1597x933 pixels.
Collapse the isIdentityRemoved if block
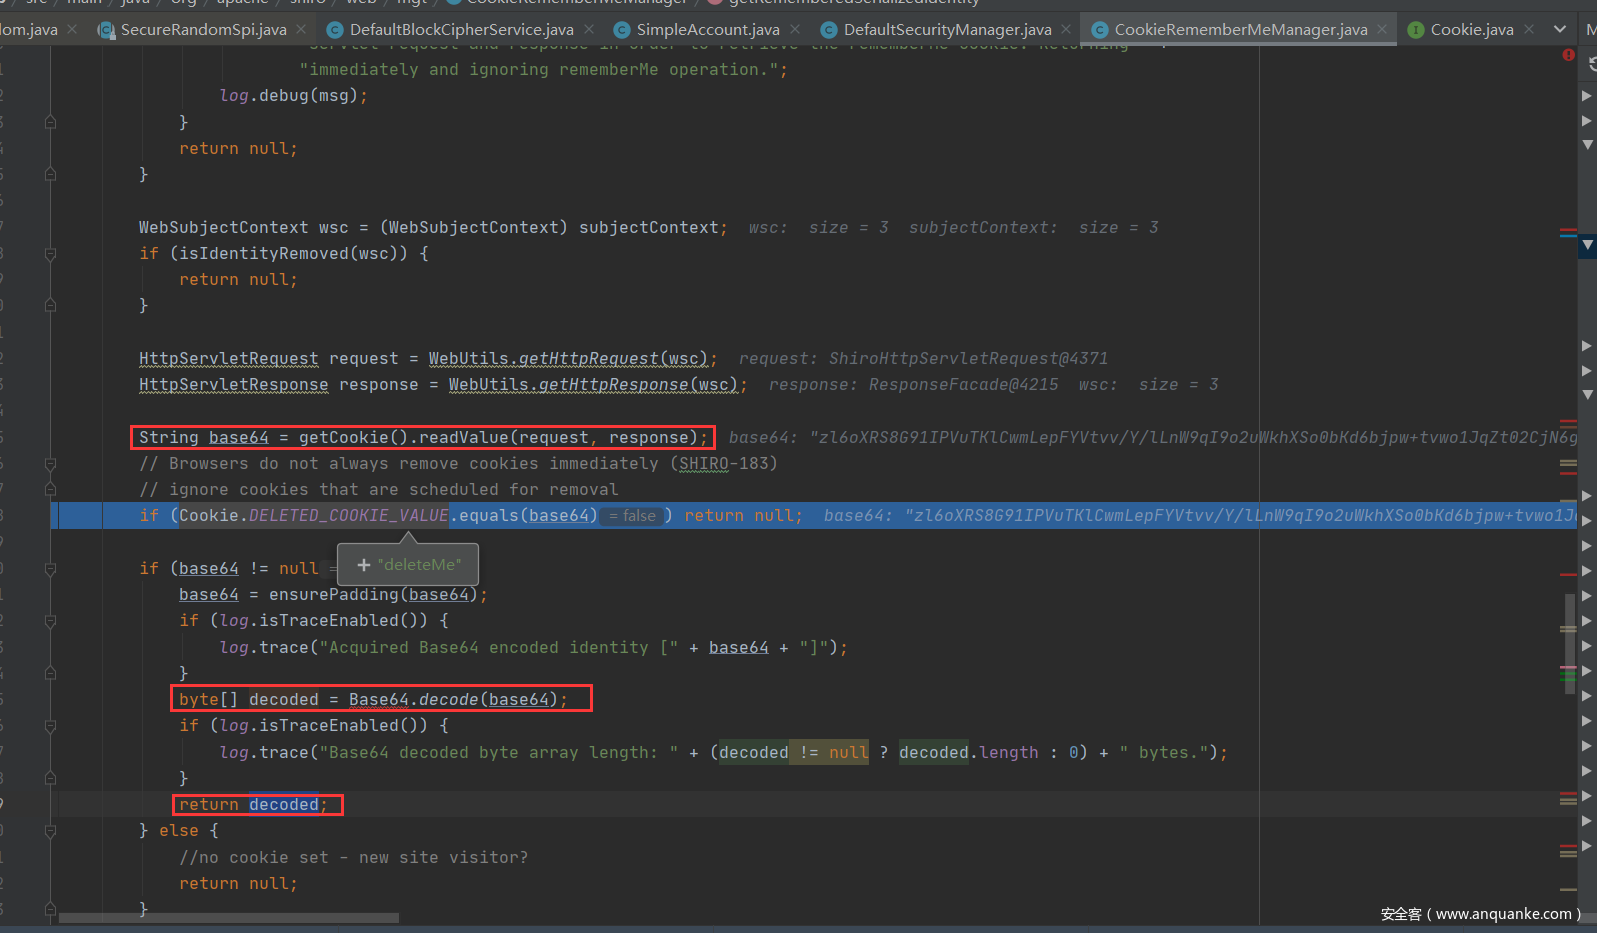50,254
